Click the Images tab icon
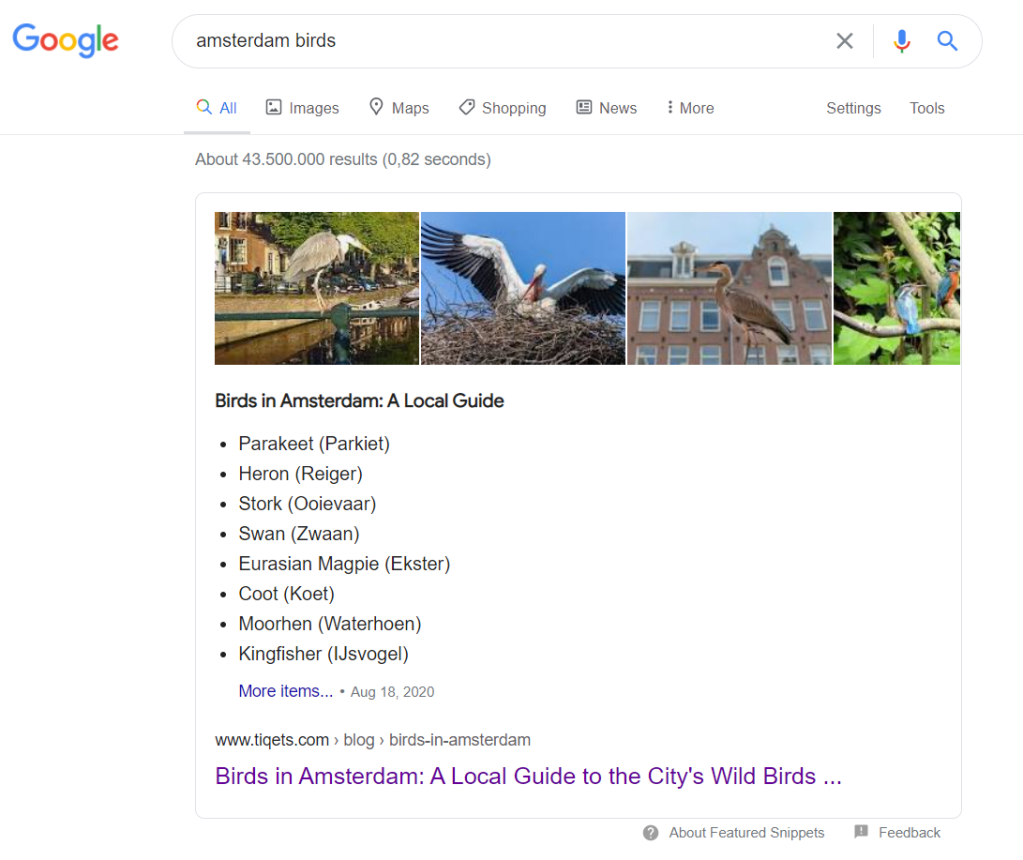1023x860 pixels. (273, 108)
